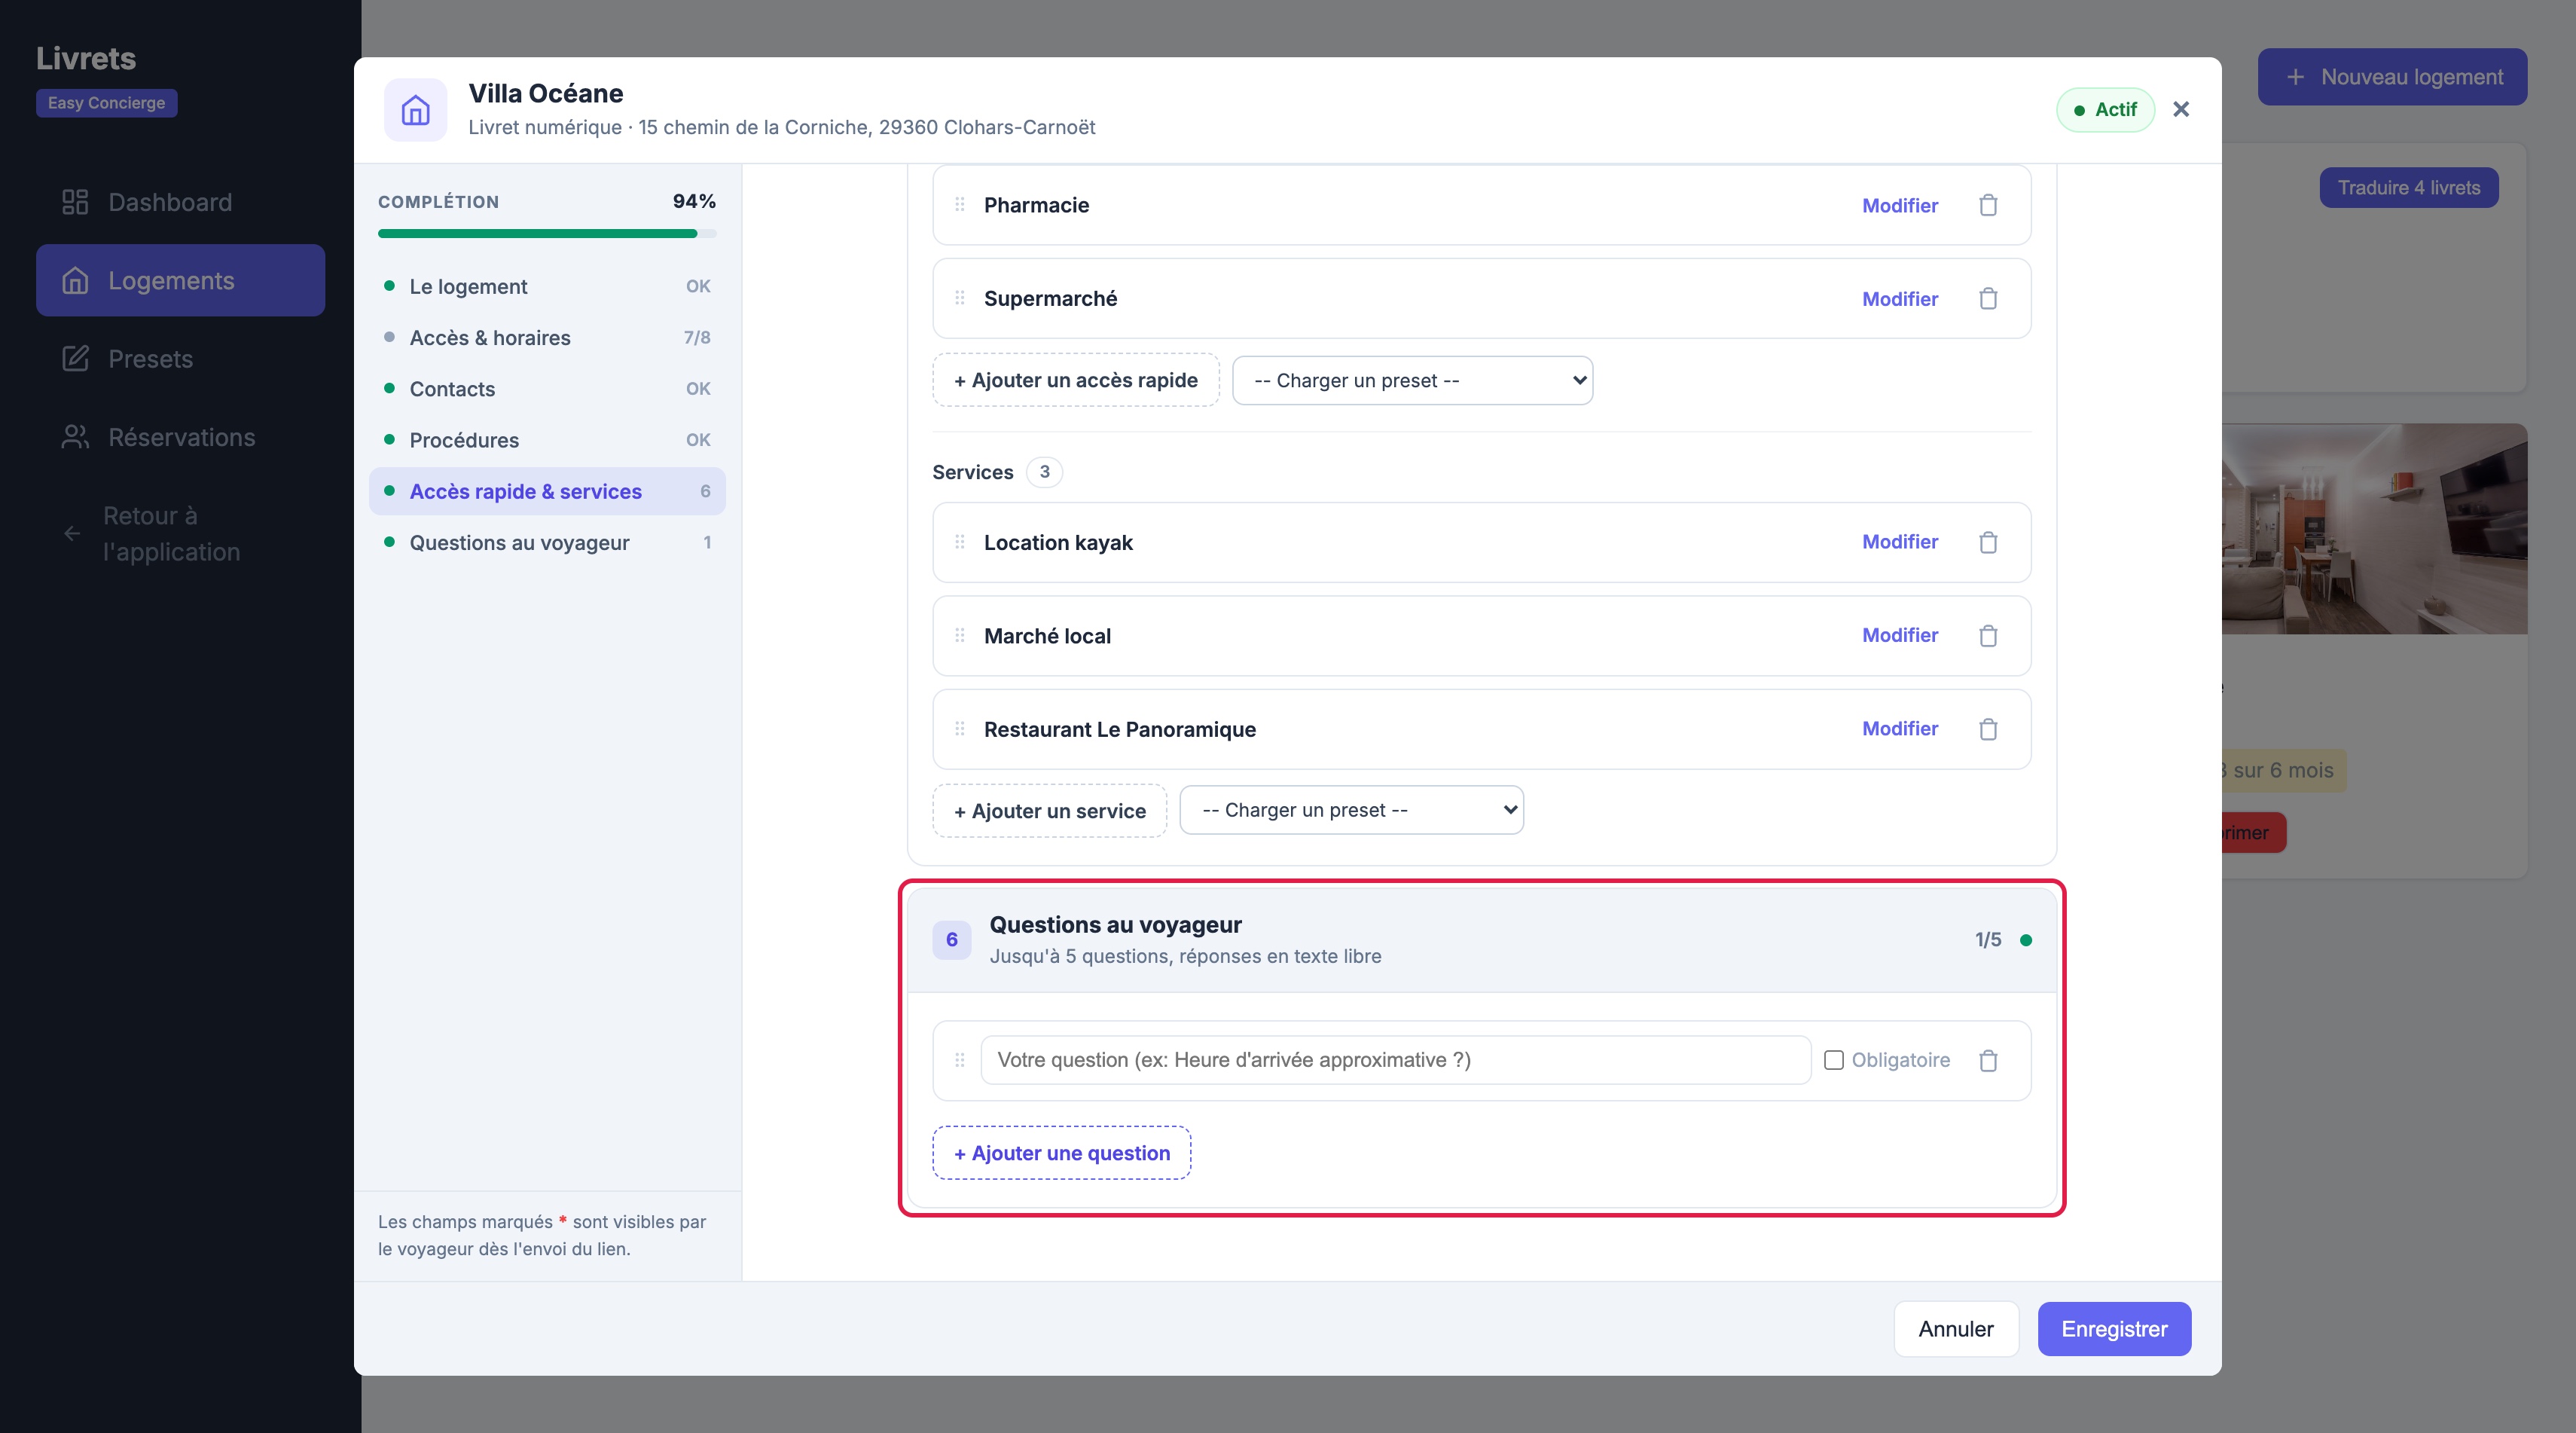This screenshot has height=1433, width=2576.
Task: Click Modifier for Pharmacie
Action: tap(1899, 205)
